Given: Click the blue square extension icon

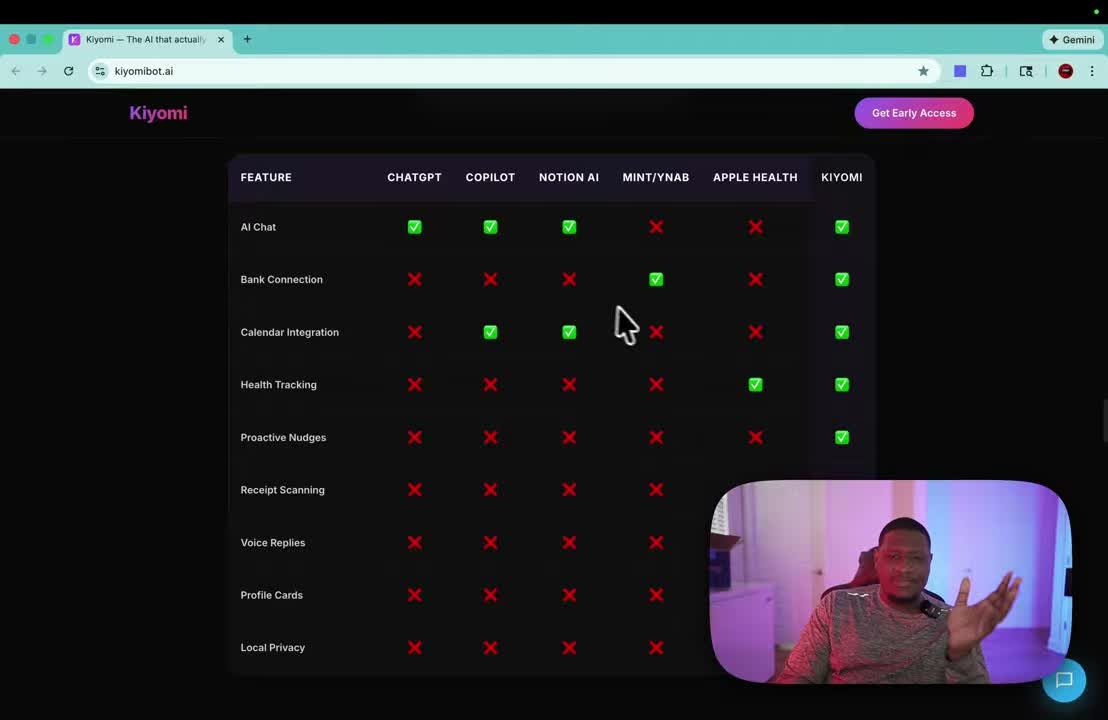Looking at the screenshot, I should pos(960,71).
